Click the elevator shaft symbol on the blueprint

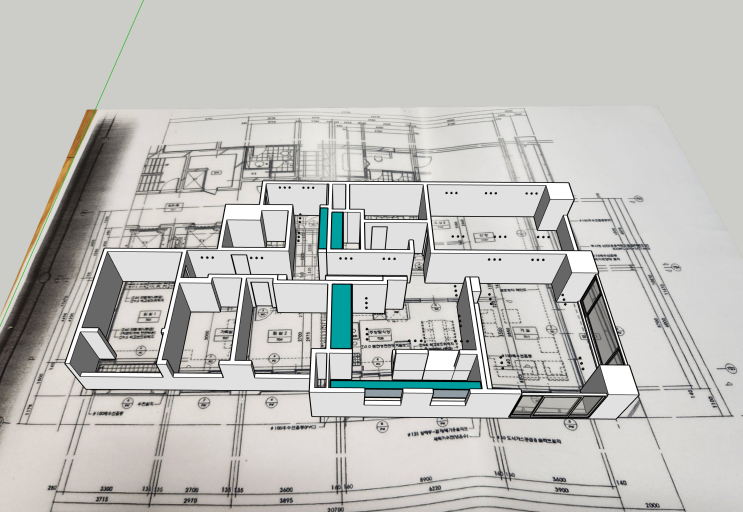tap(195, 179)
